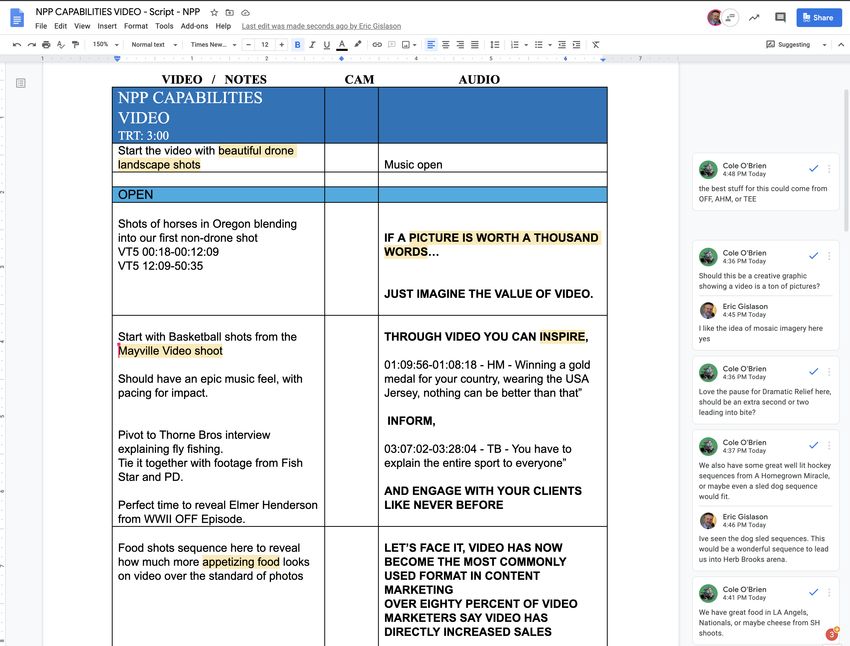Viewport: 850px width, 646px height.
Task: Open the File menu
Action: tap(41, 26)
